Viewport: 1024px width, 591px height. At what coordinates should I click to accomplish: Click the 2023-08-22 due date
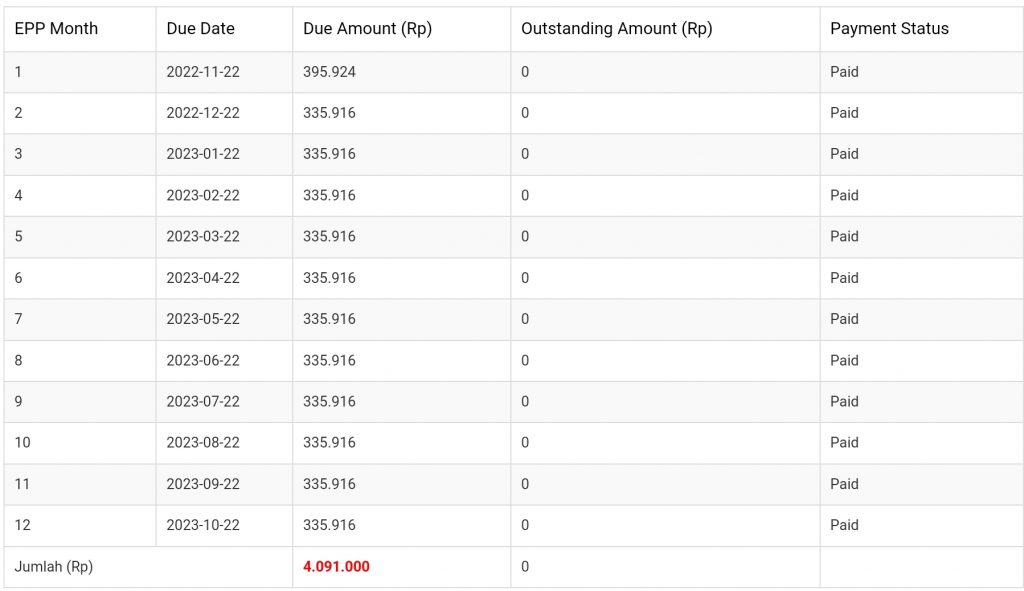click(203, 443)
